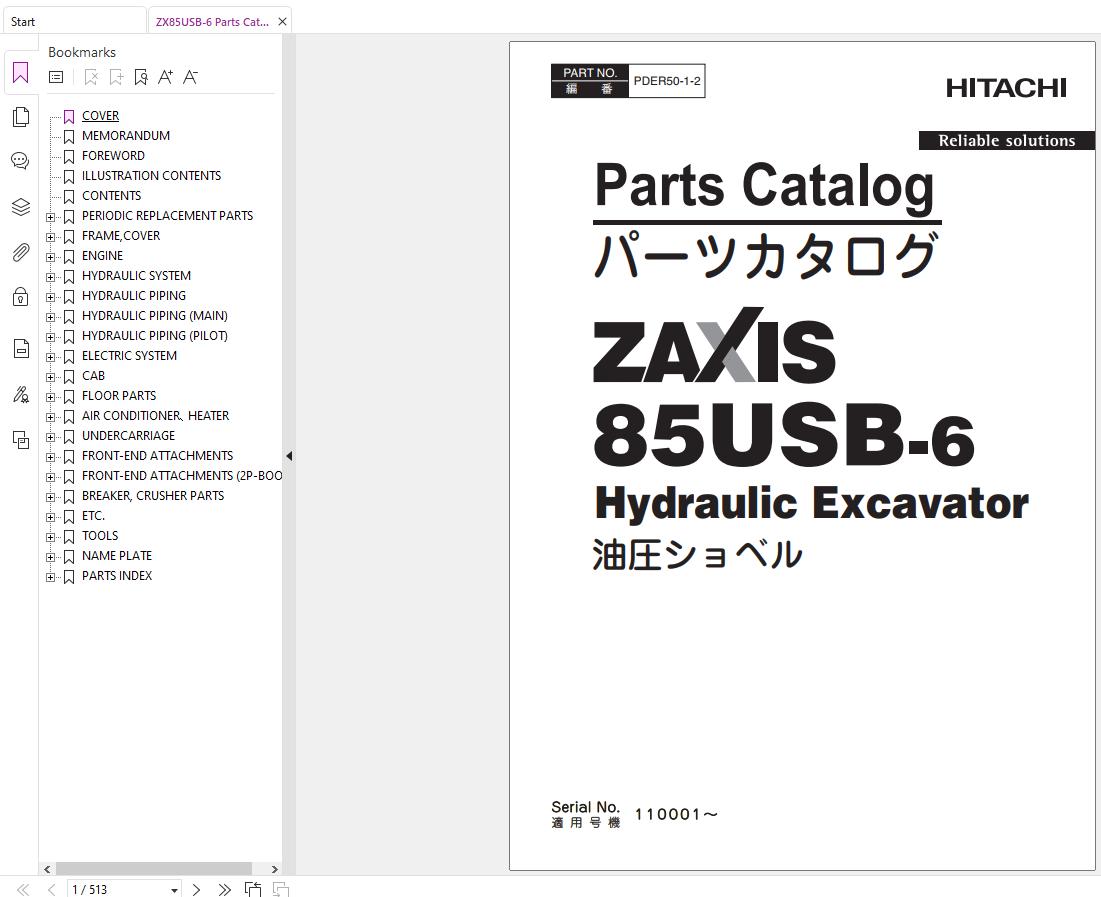Expand the ELECTRIC SYSTEM bookmark node
Viewport: 1101px width, 897px height.
point(51,357)
